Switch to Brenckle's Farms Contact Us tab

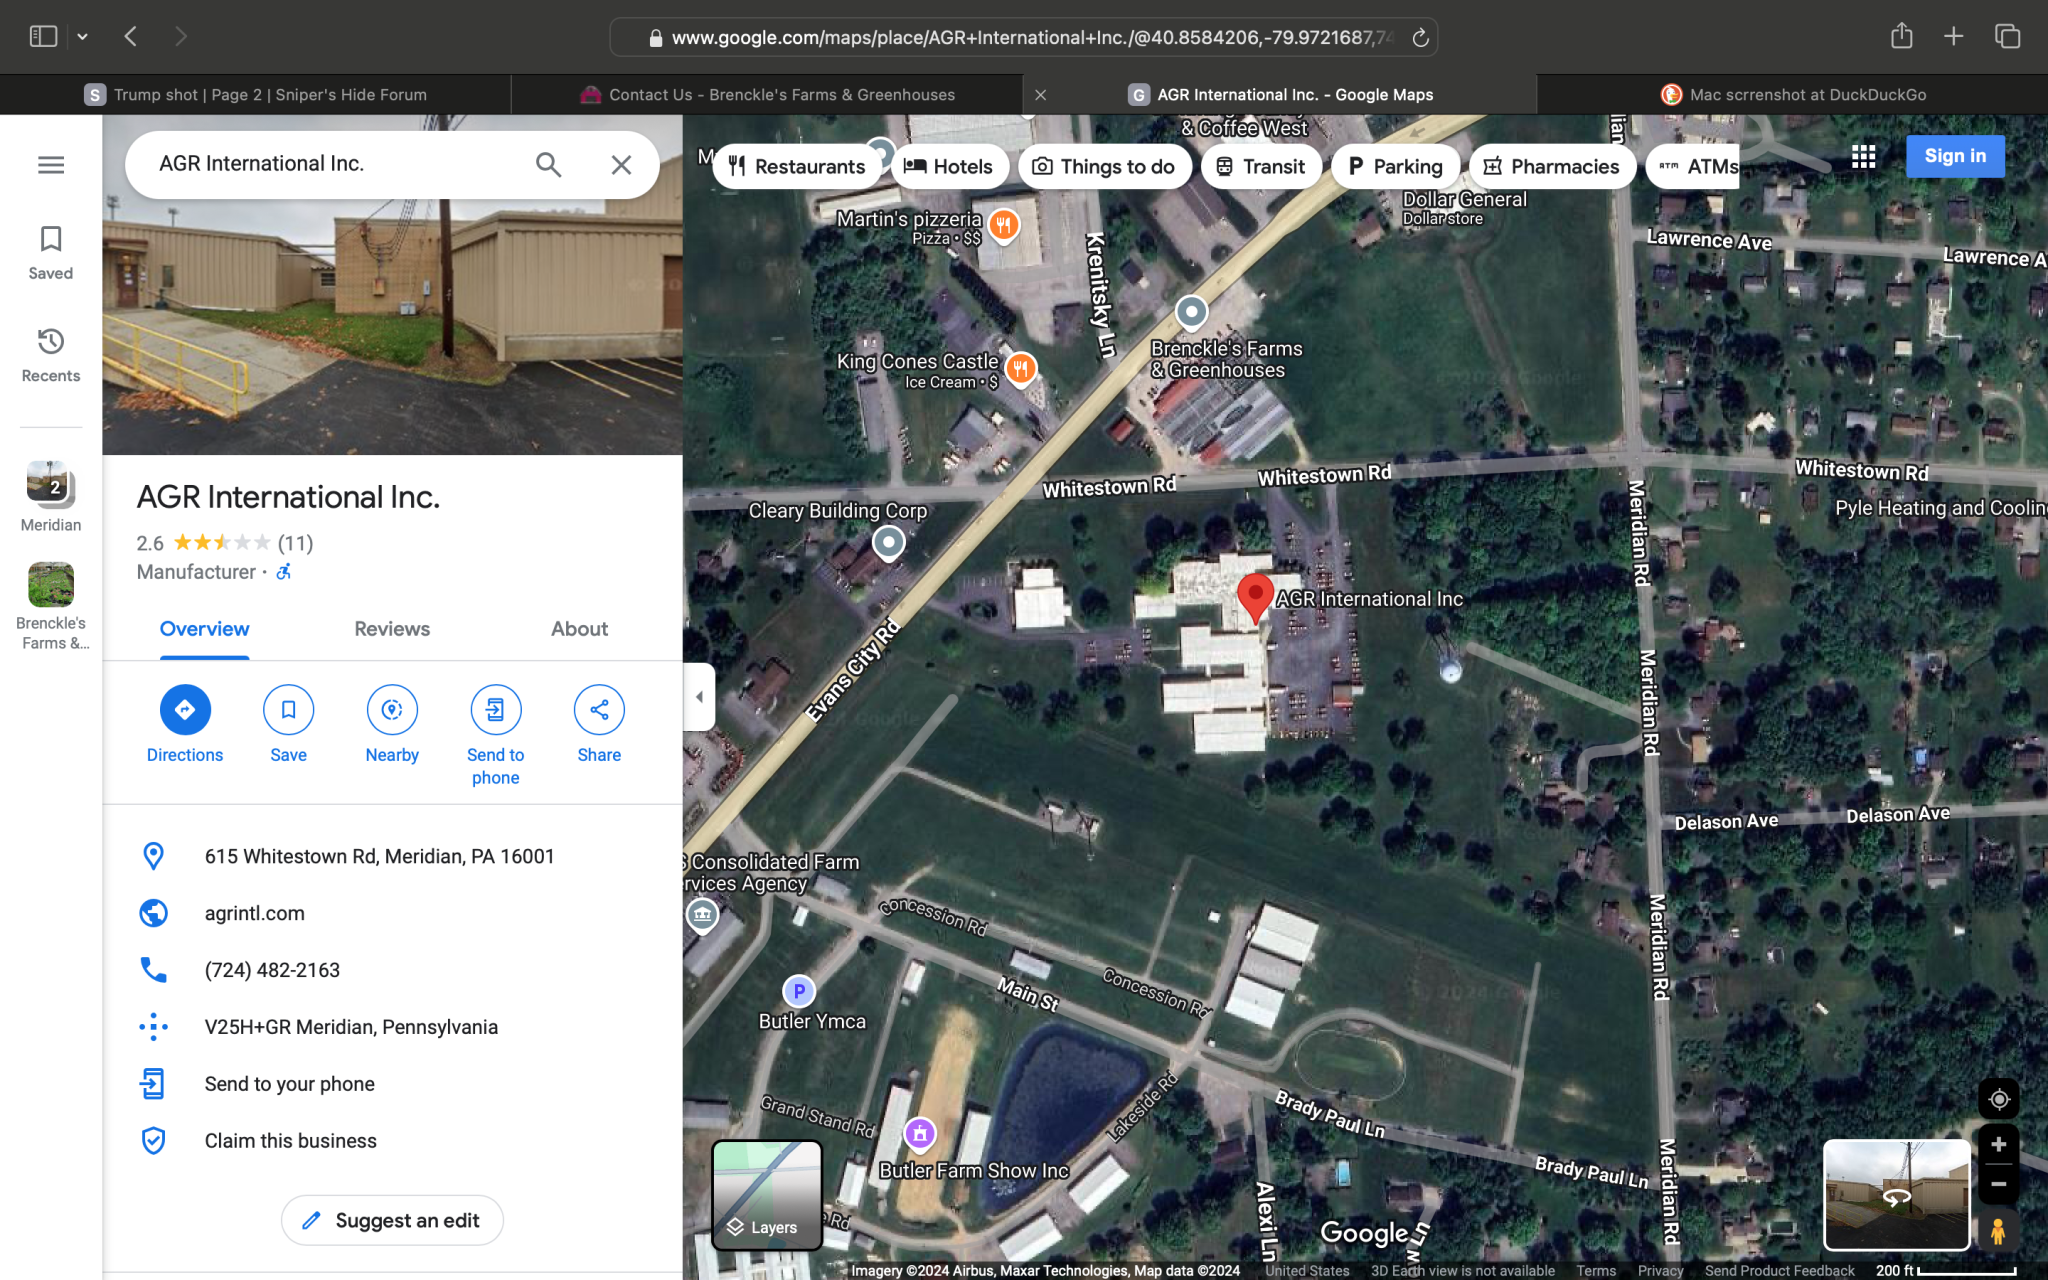click(x=767, y=95)
